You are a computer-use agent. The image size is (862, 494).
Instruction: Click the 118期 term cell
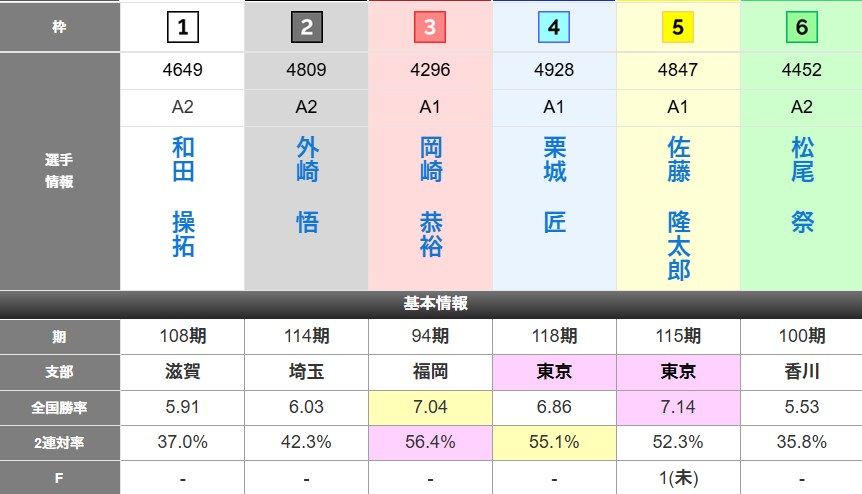pyautogui.click(x=555, y=336)
